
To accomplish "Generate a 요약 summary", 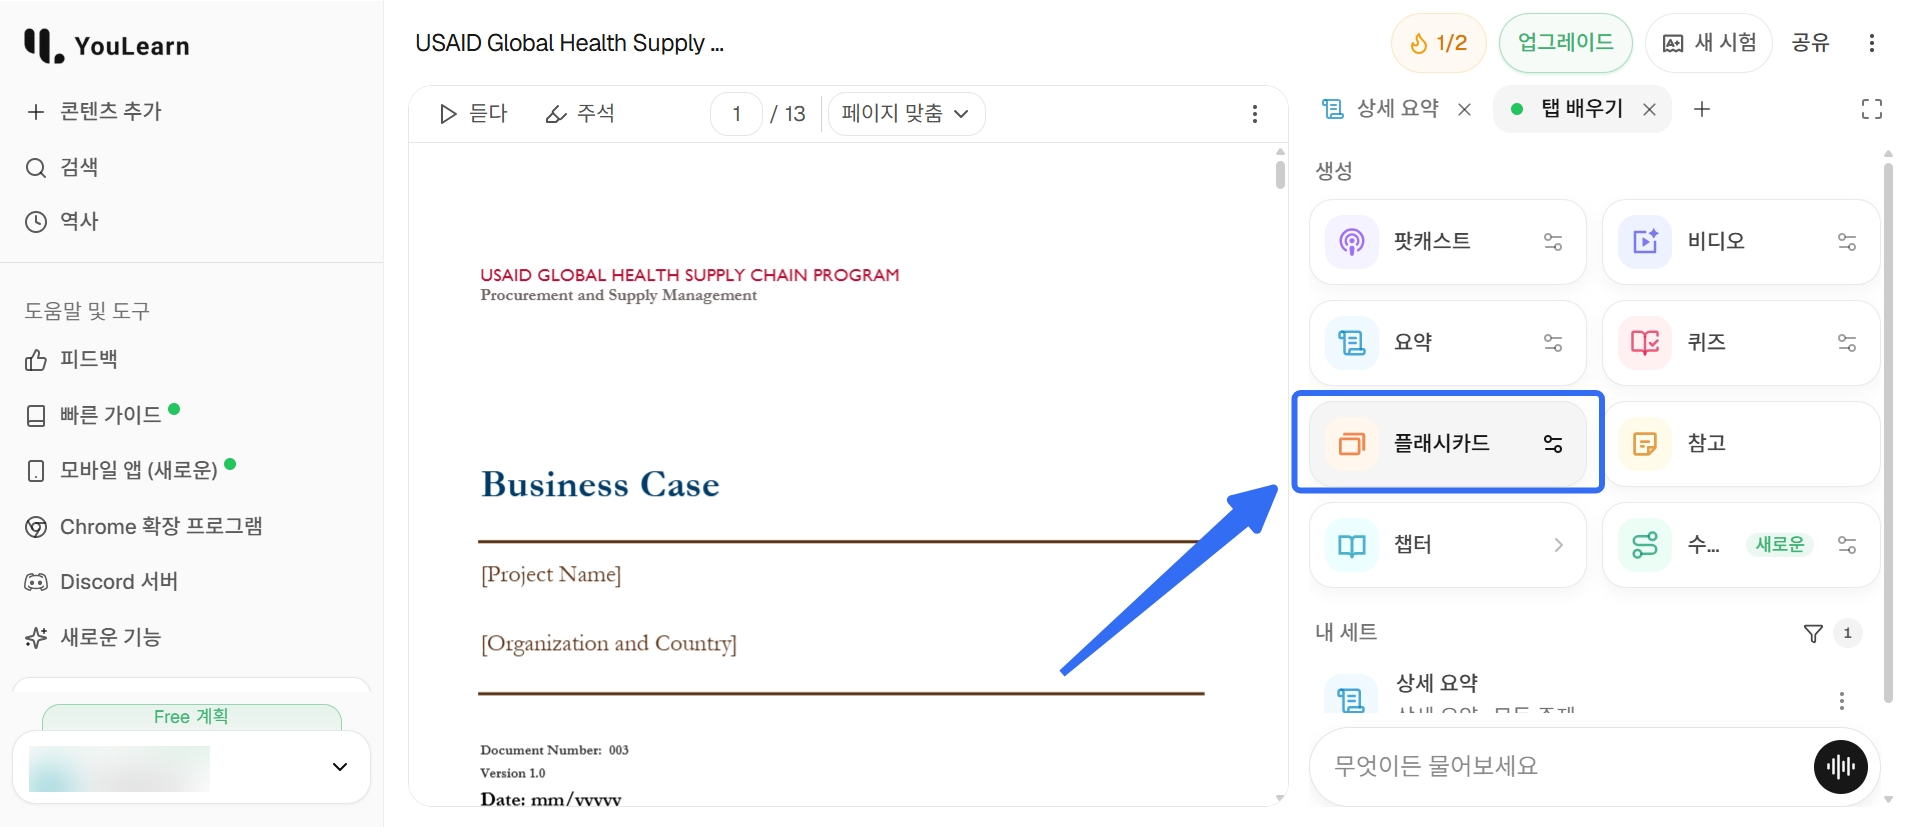I will pyautogui.click(x=1447, y=343).
